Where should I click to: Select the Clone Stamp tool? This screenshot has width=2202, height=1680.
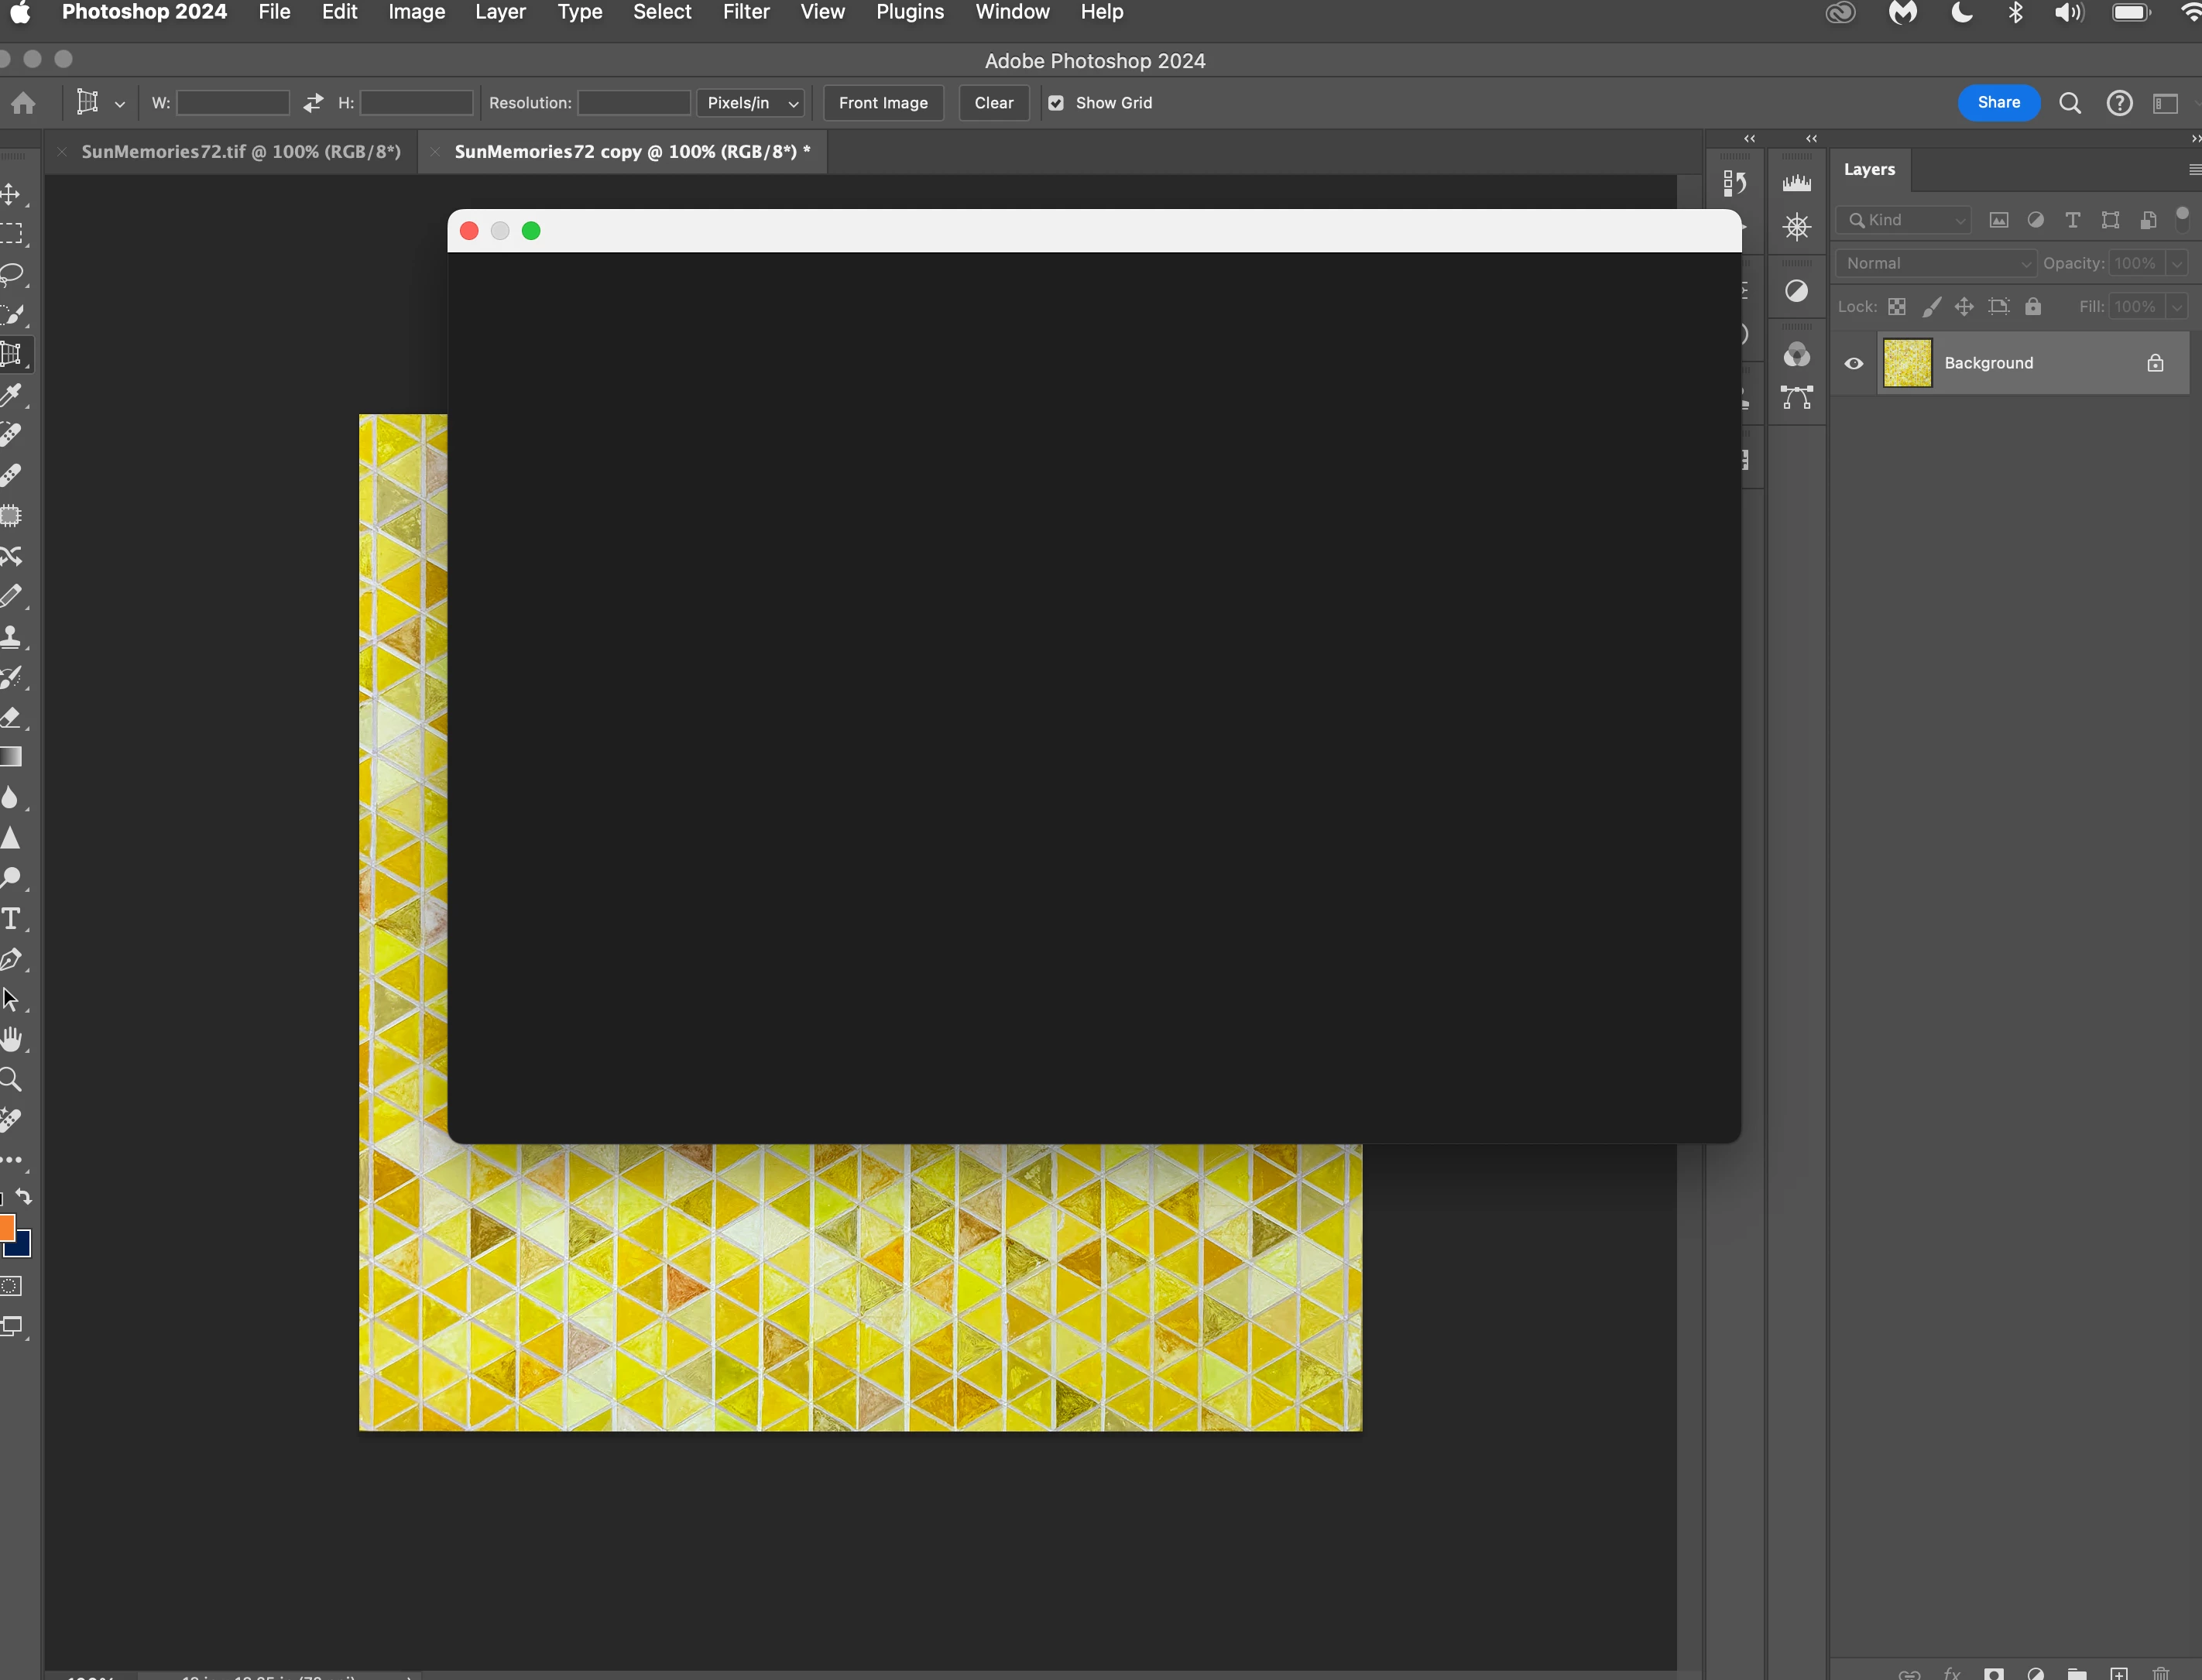(12, 637)
